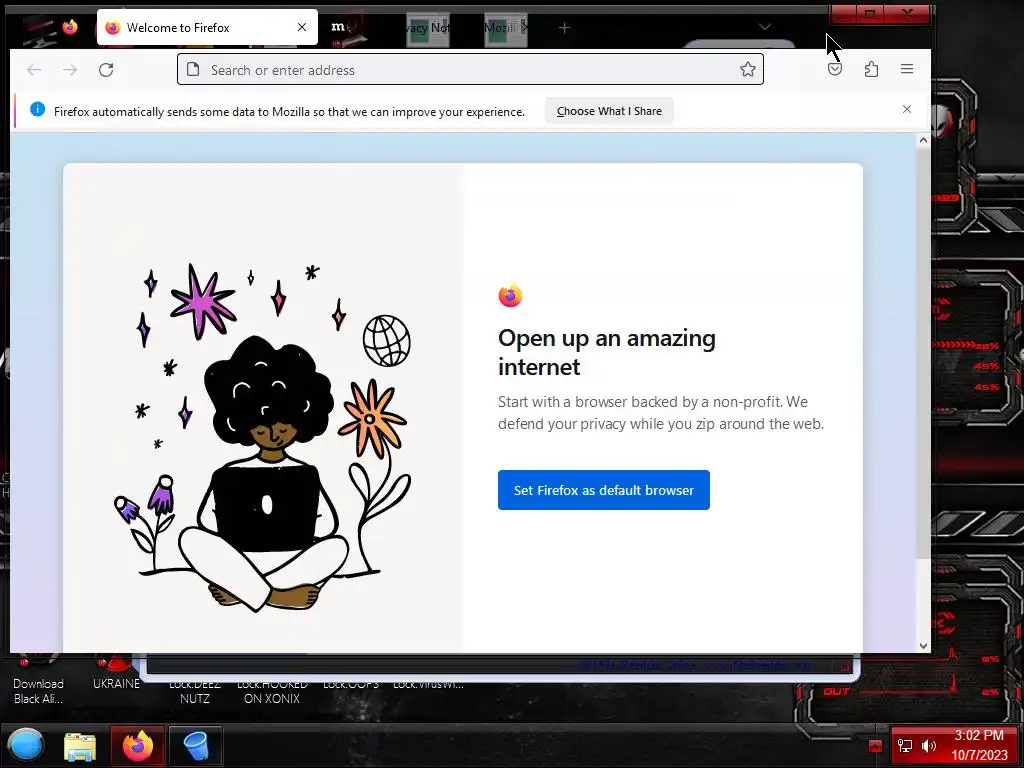Click the info icon in notification bar

point(38,109)
